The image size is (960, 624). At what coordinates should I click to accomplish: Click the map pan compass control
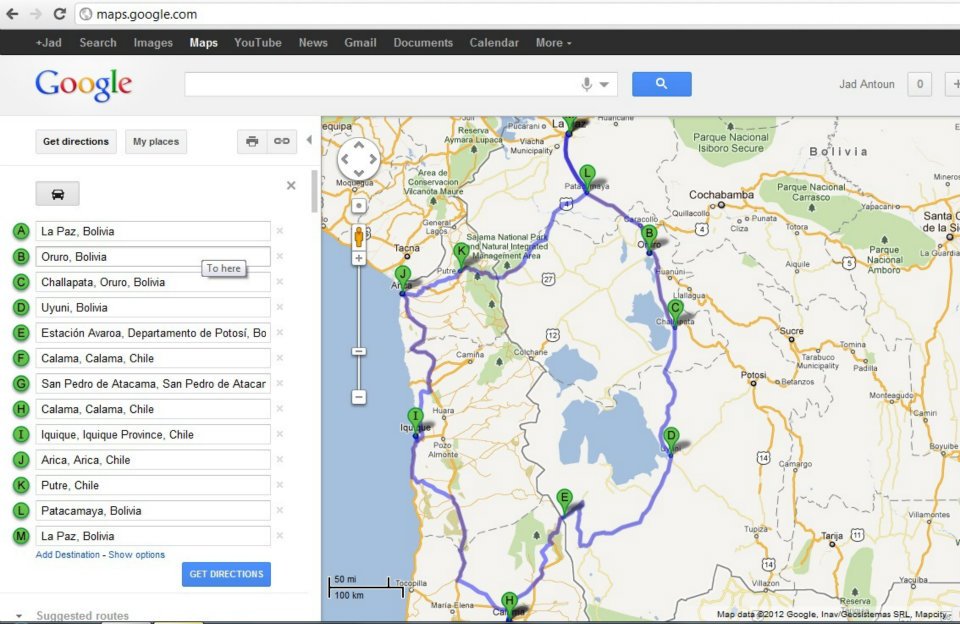[x=358, y=159]
